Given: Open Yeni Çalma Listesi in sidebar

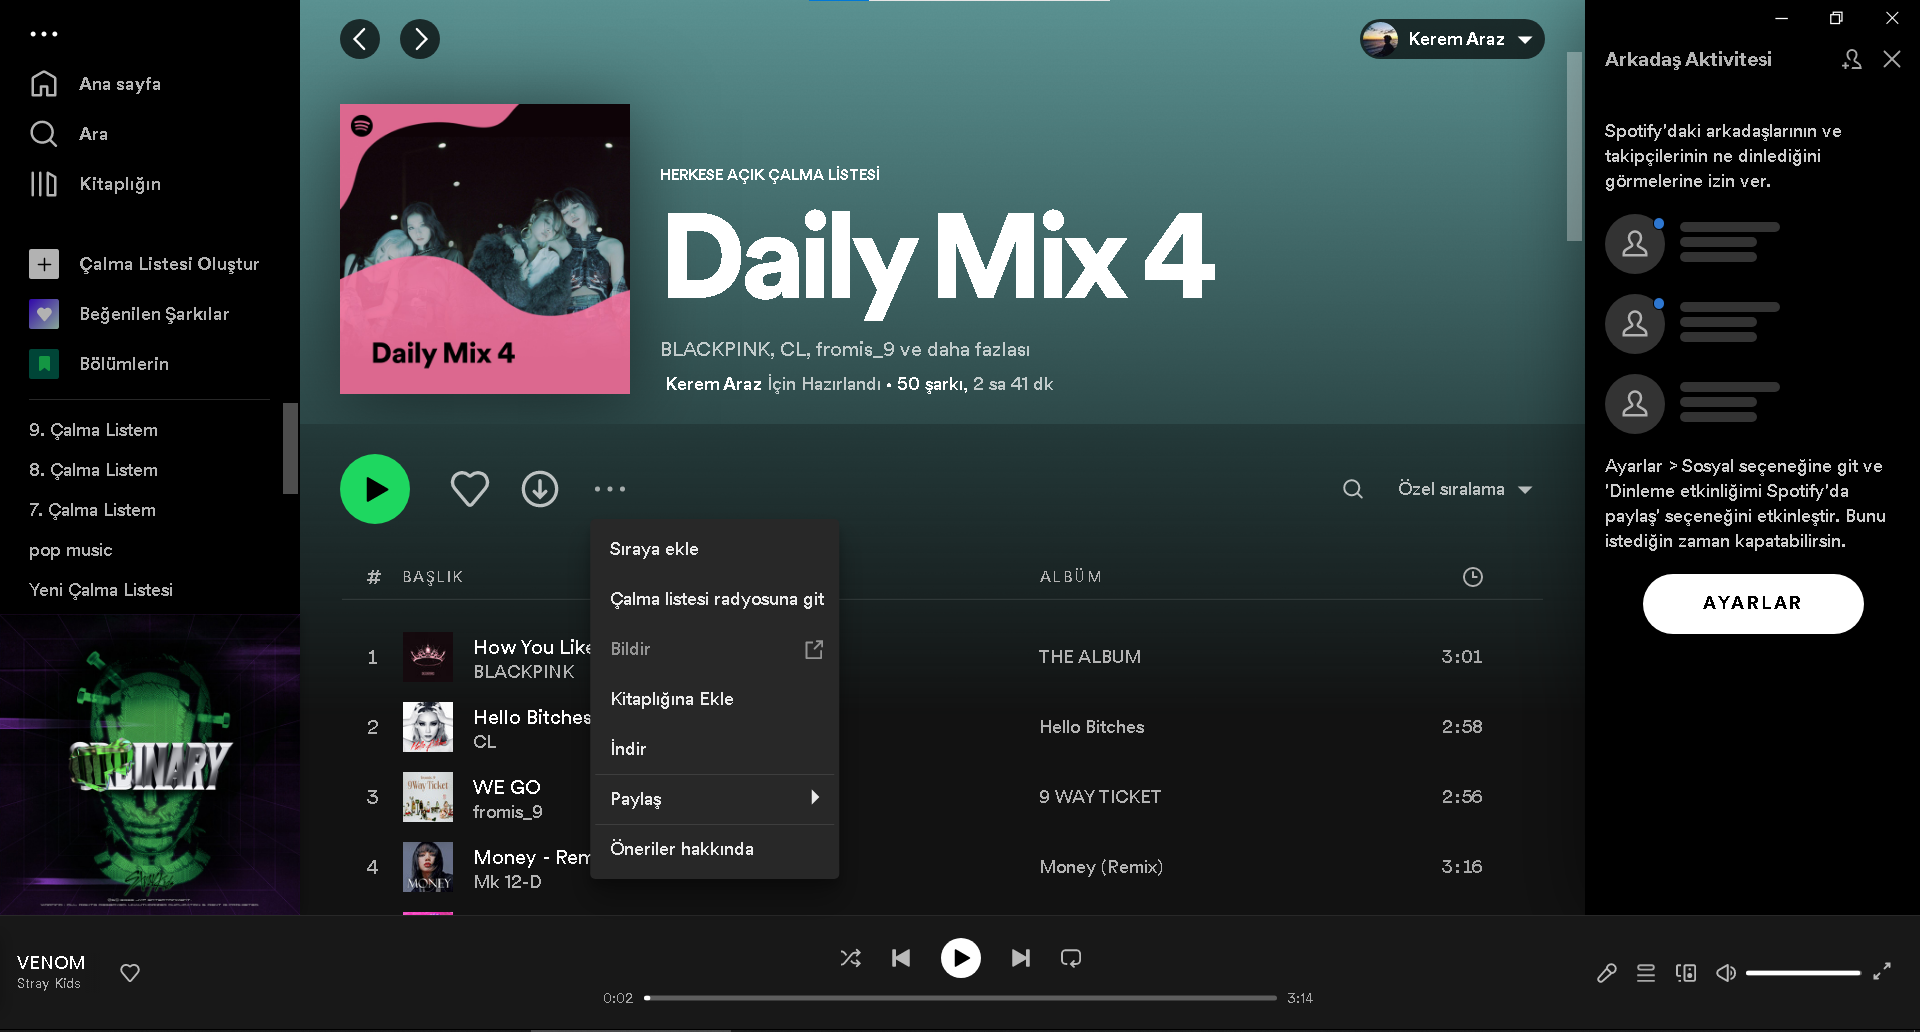Looking at the screenshot, I should (x=101, y=590).
